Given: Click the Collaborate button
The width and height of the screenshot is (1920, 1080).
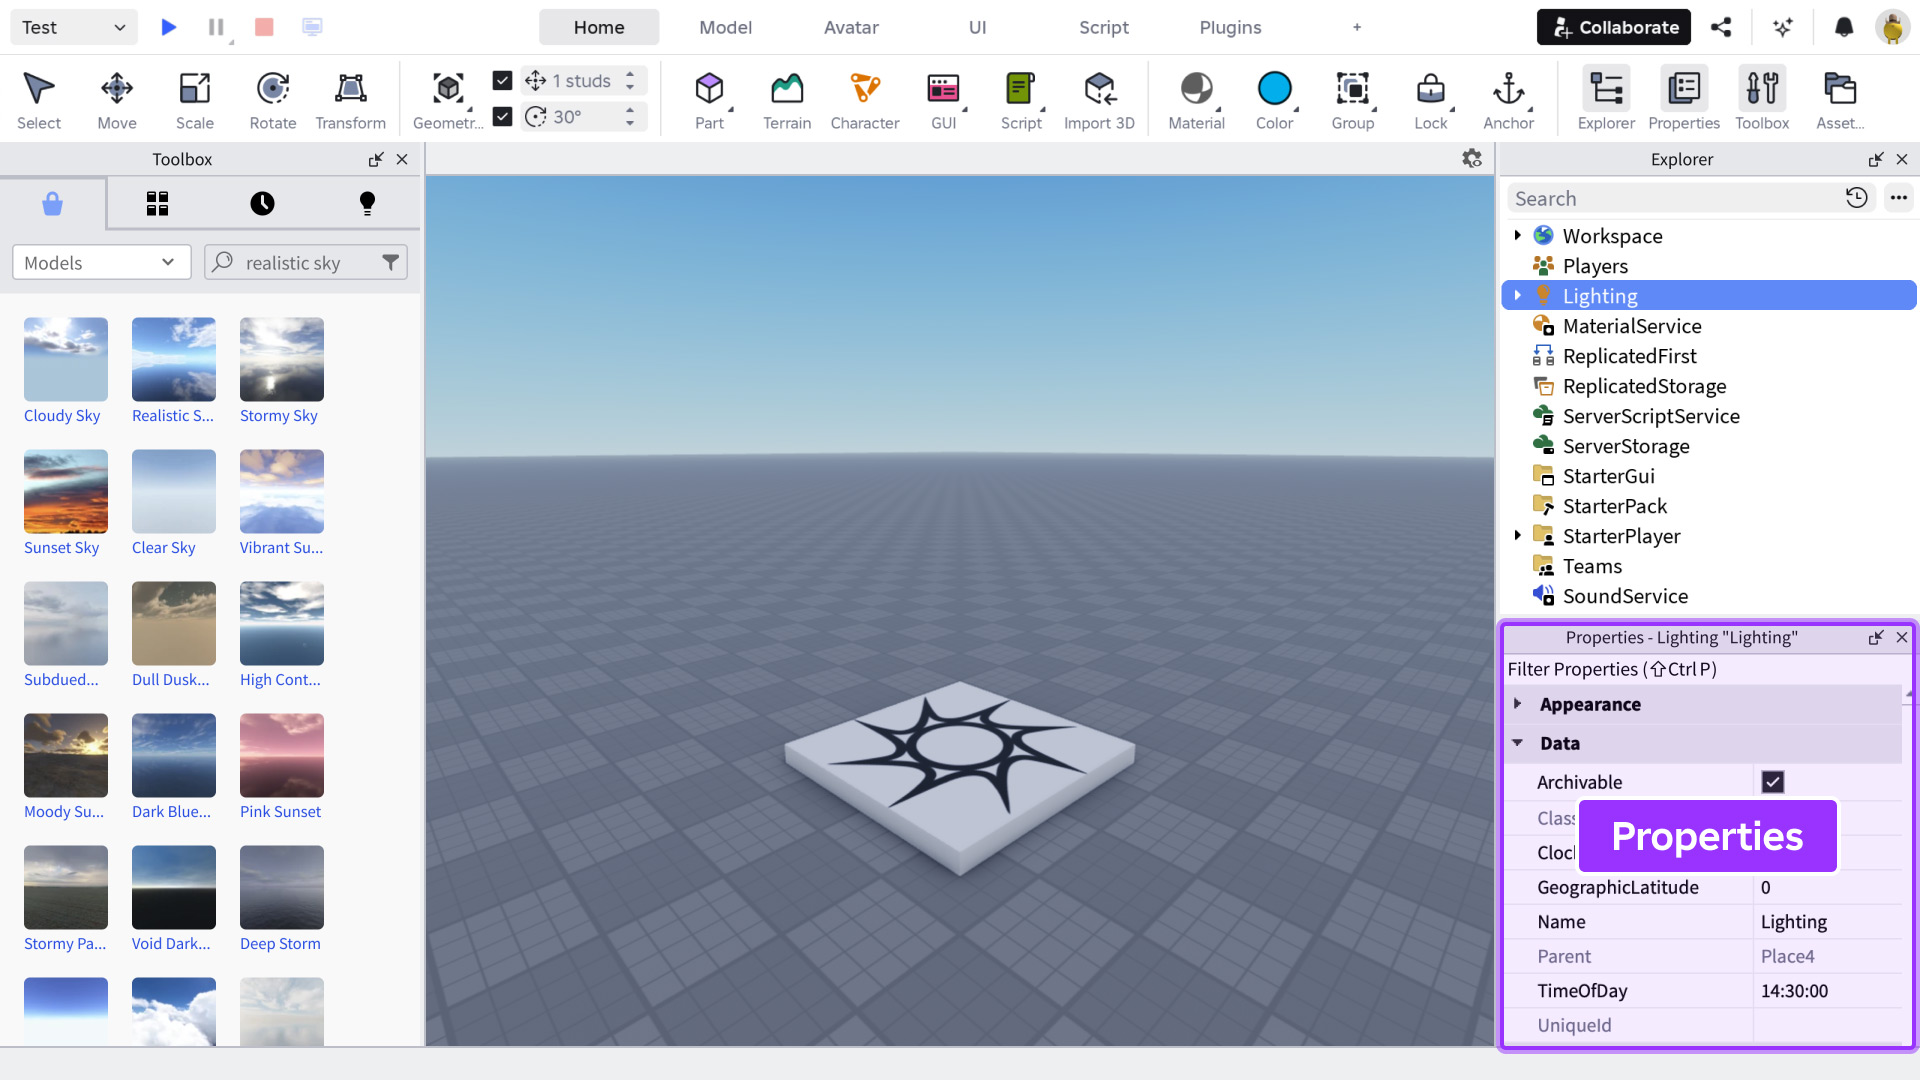Looking at the screenshot, I should tap(1613, 27).
